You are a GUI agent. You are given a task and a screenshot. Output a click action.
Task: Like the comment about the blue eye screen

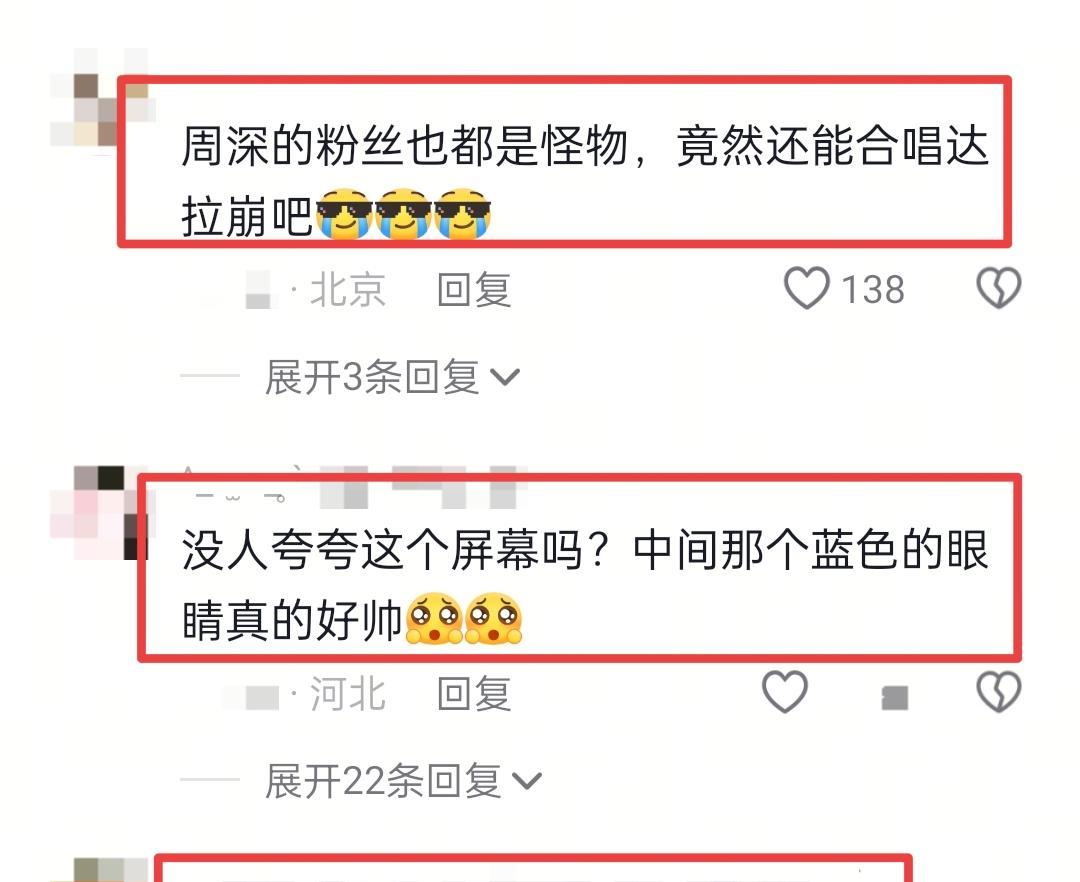pos(785,691)
